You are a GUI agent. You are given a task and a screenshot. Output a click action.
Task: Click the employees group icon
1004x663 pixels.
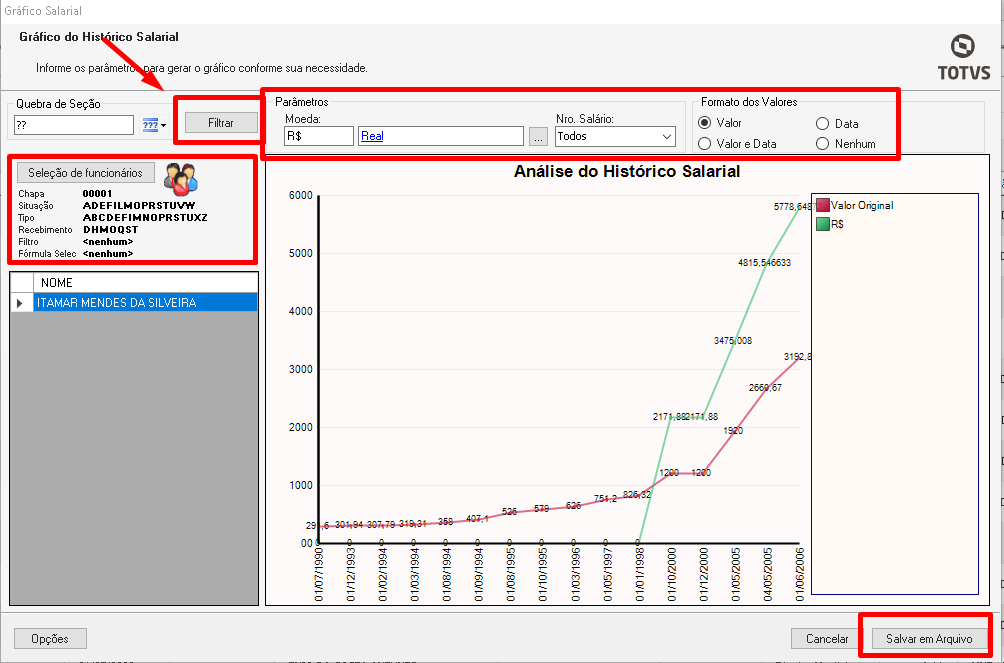(x=181, y=179)
